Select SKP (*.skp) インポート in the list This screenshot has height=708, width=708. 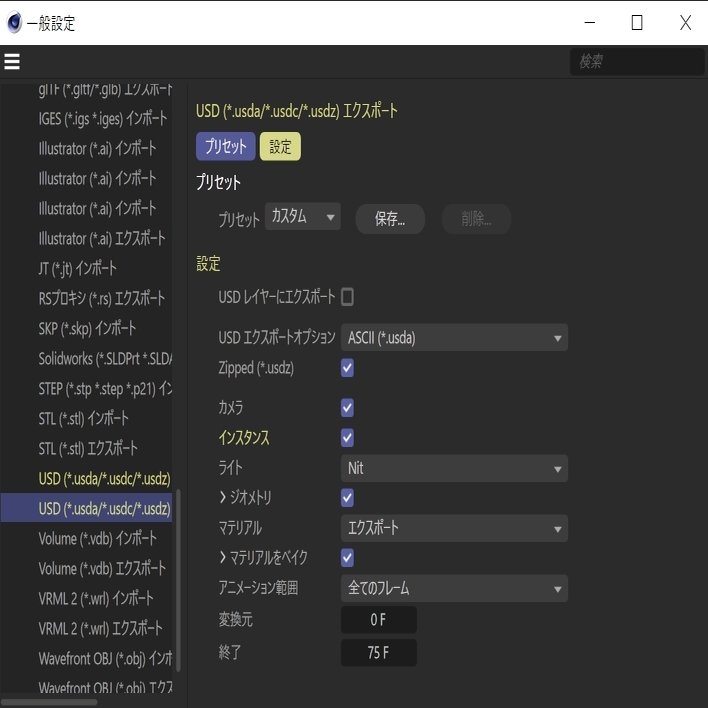coord(86,328)
